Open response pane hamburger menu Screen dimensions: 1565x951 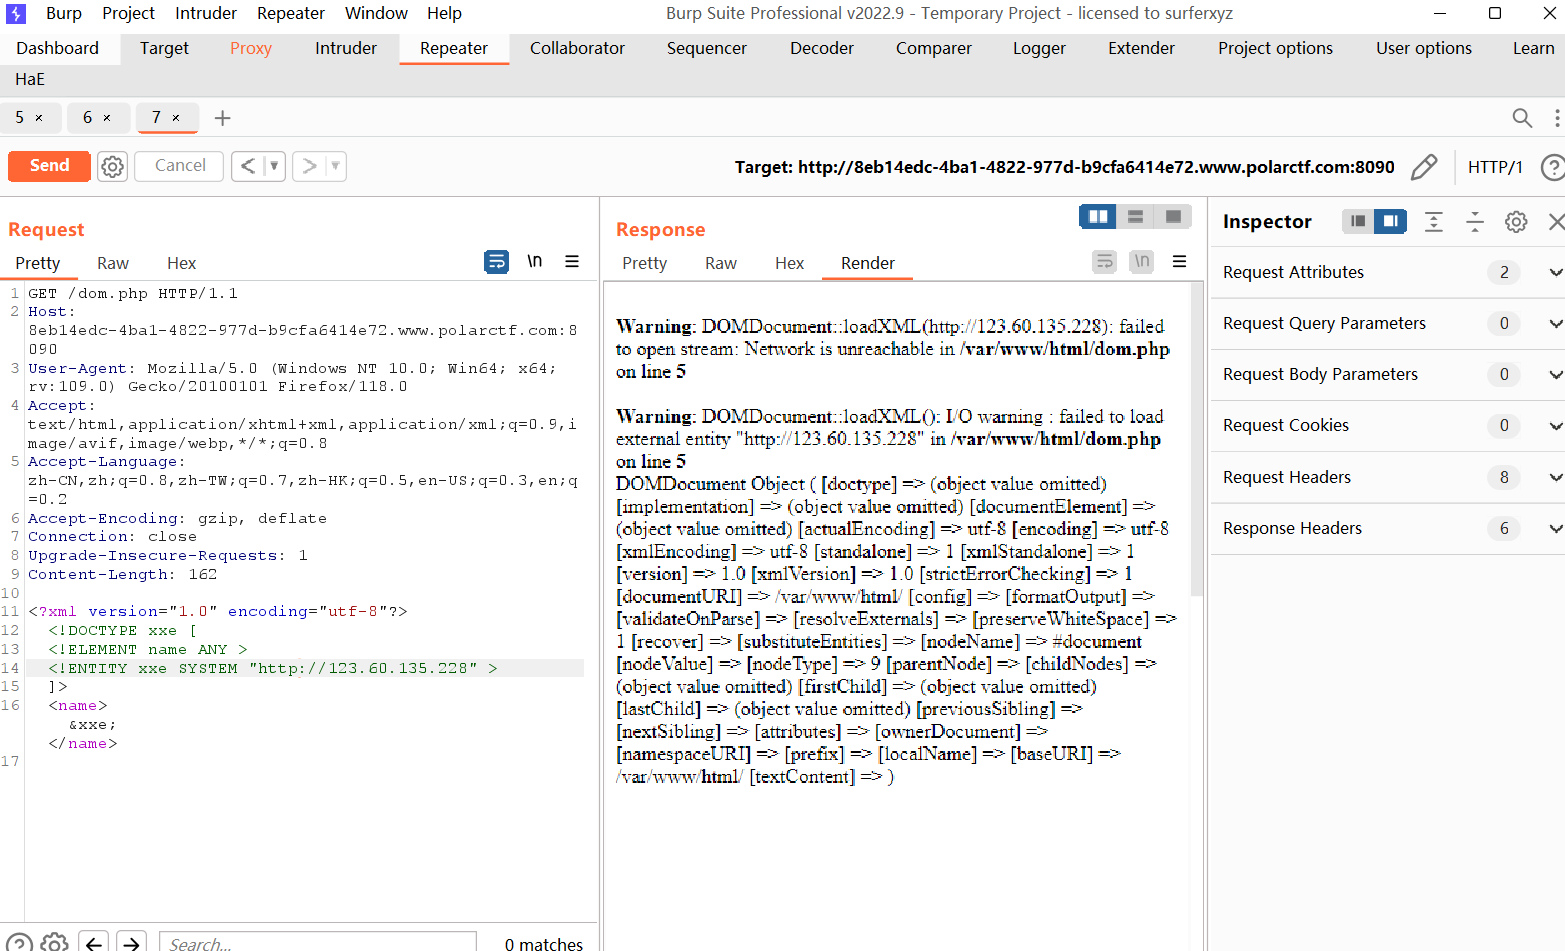(1179, 262)
